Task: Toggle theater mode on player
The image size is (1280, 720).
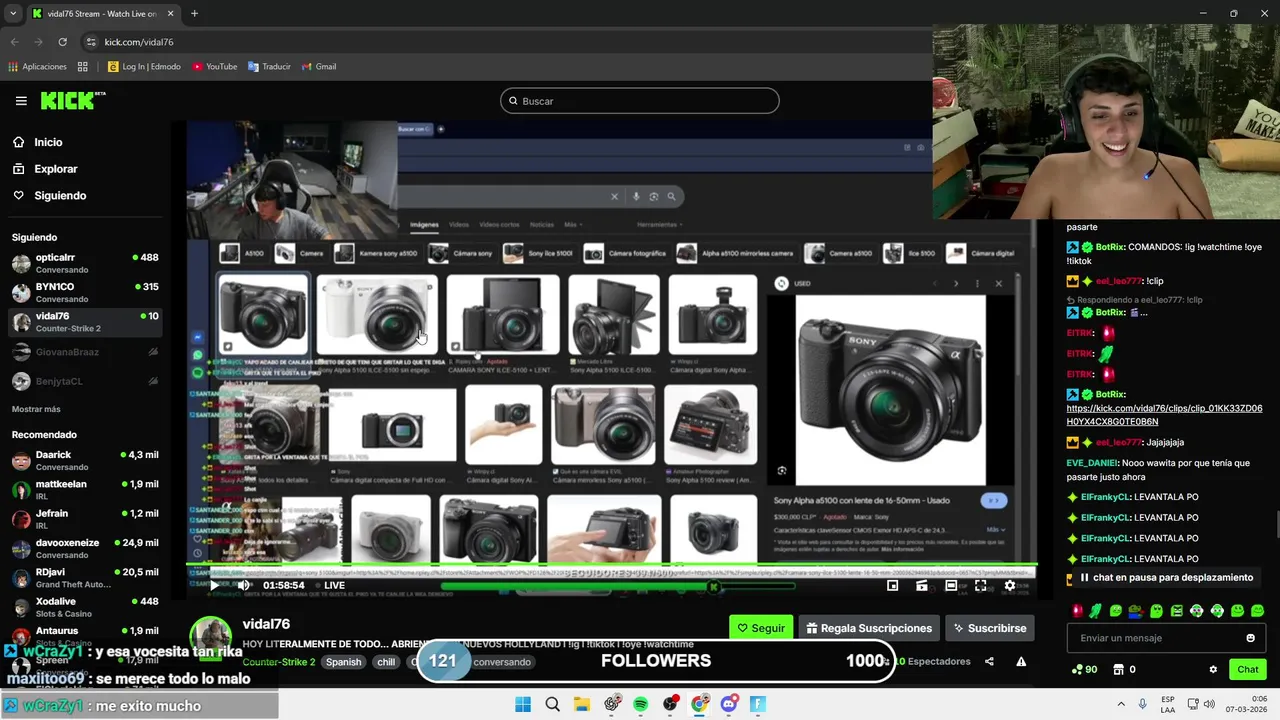Action: pyautogui.click(x=951, y=585)
